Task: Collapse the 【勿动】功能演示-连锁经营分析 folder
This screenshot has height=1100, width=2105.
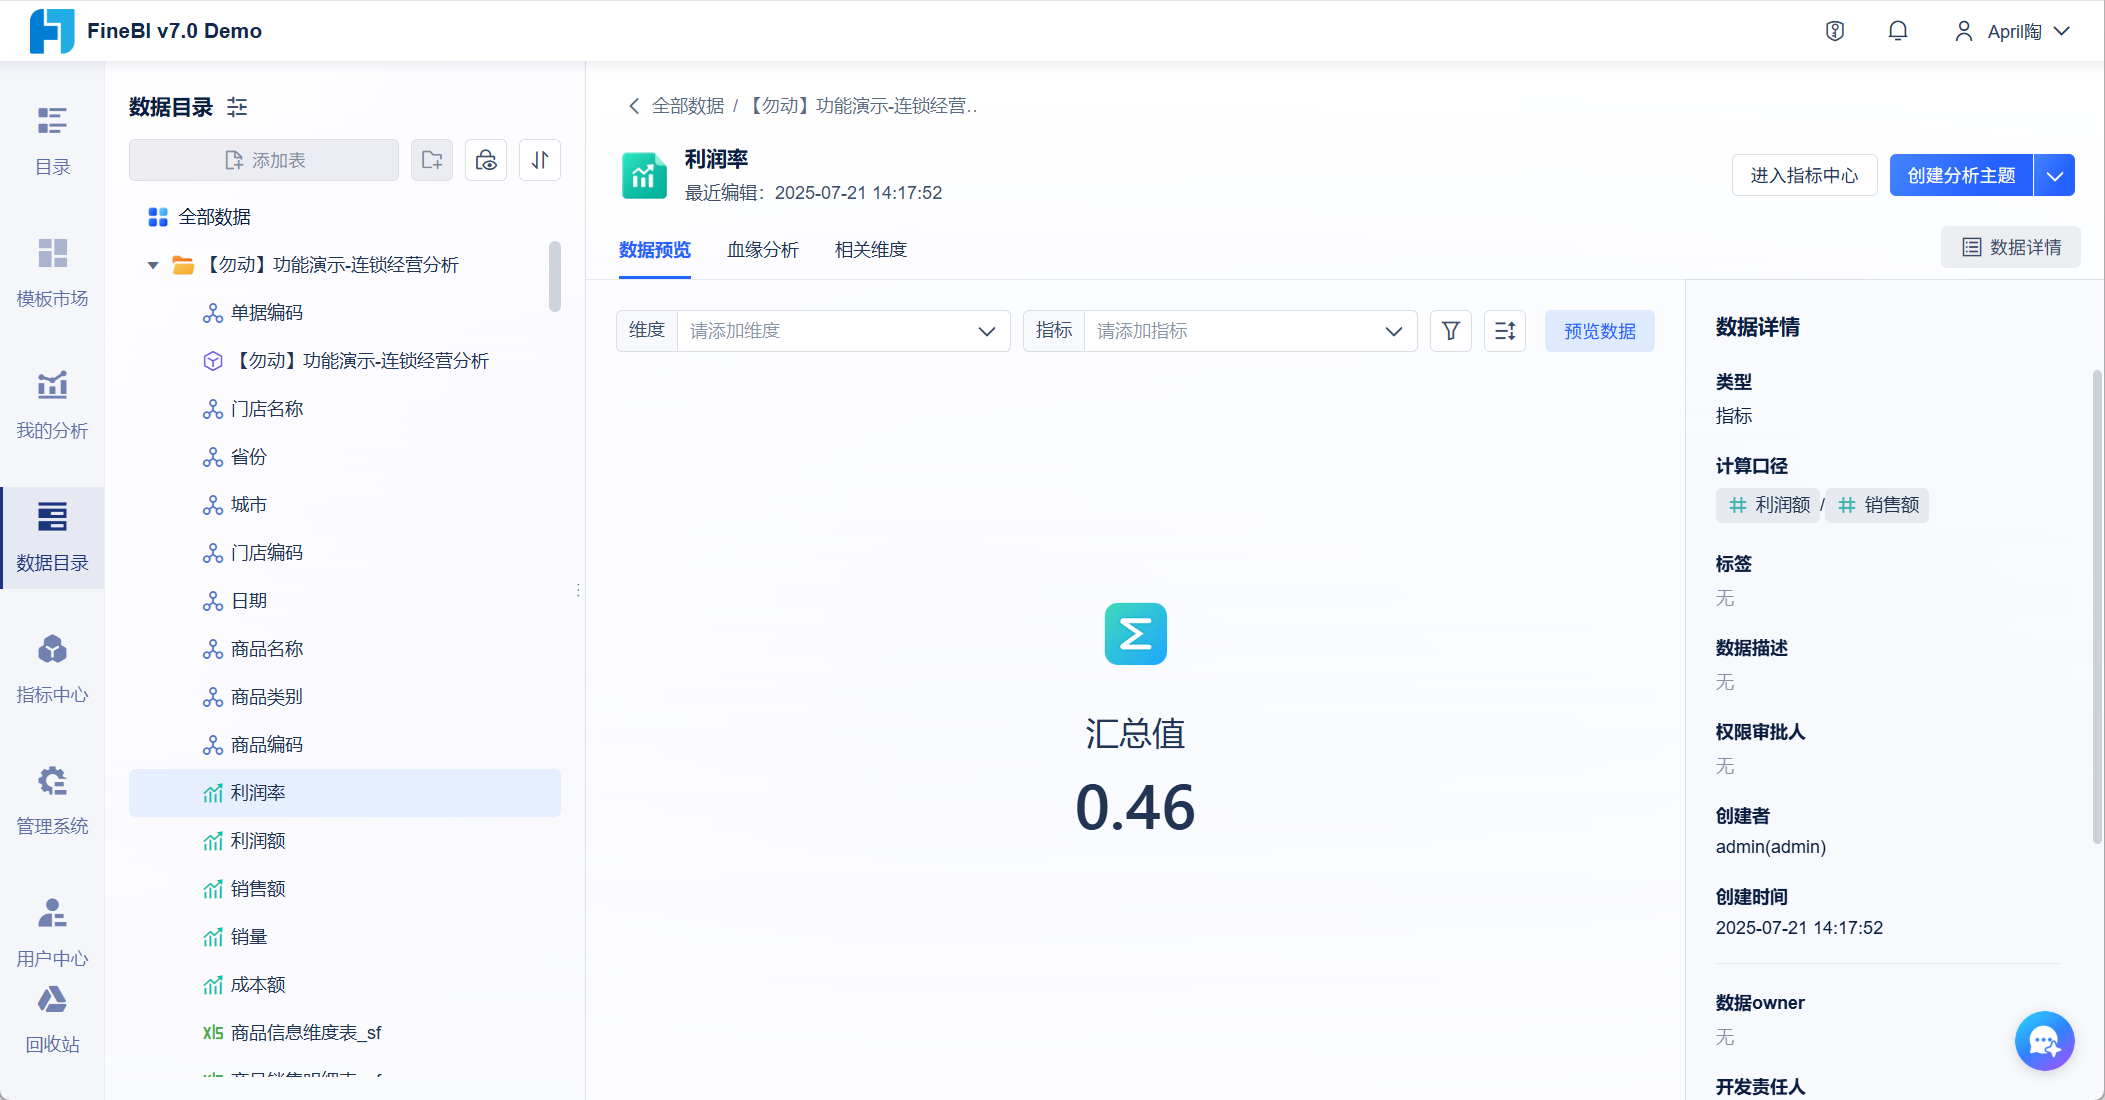Action: (x=153, y=265)
